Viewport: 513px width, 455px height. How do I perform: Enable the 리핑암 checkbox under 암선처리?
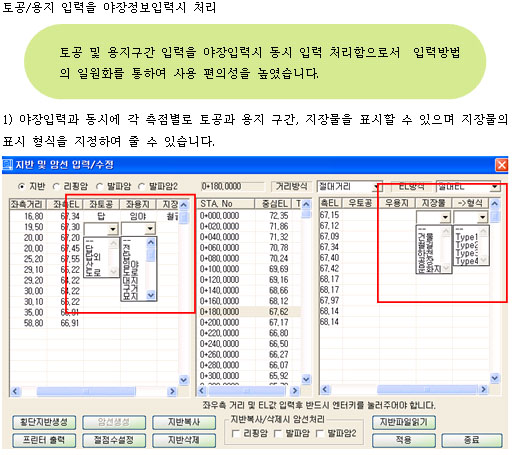click(x=236, y=433)
